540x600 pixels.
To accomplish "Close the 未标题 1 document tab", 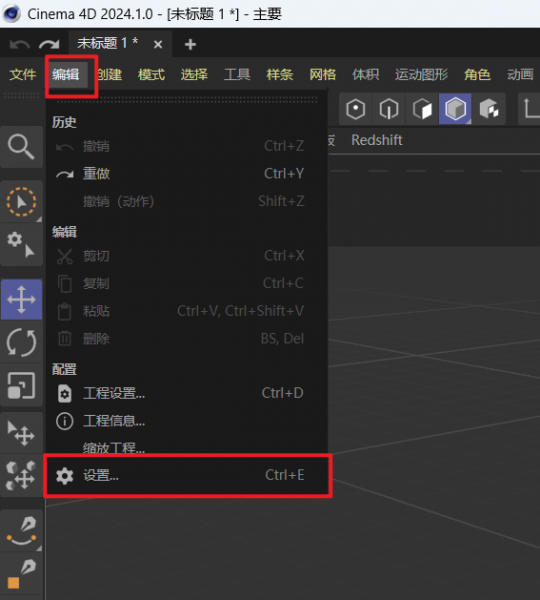I will click(x=158, y=45).
